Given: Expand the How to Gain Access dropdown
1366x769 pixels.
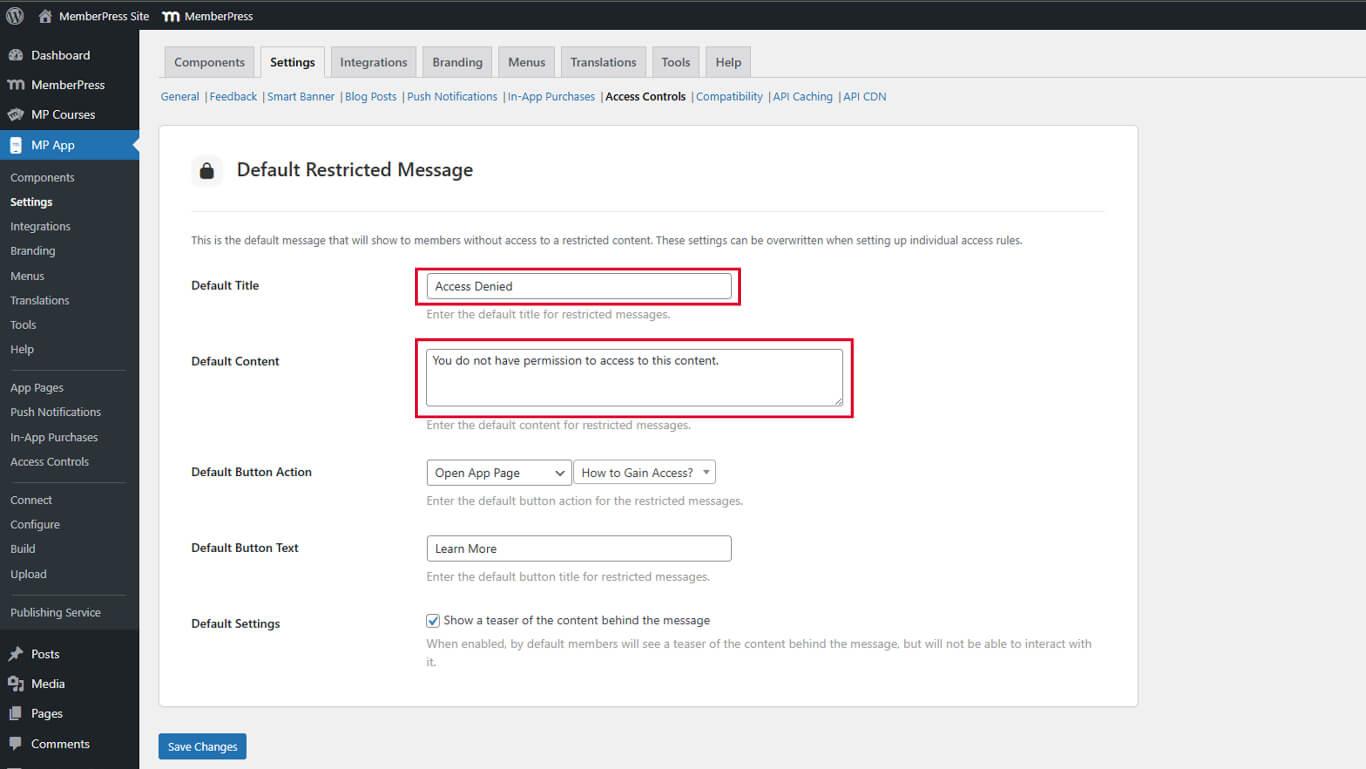Looking at the screenshot, I should (x=644, y=473).
